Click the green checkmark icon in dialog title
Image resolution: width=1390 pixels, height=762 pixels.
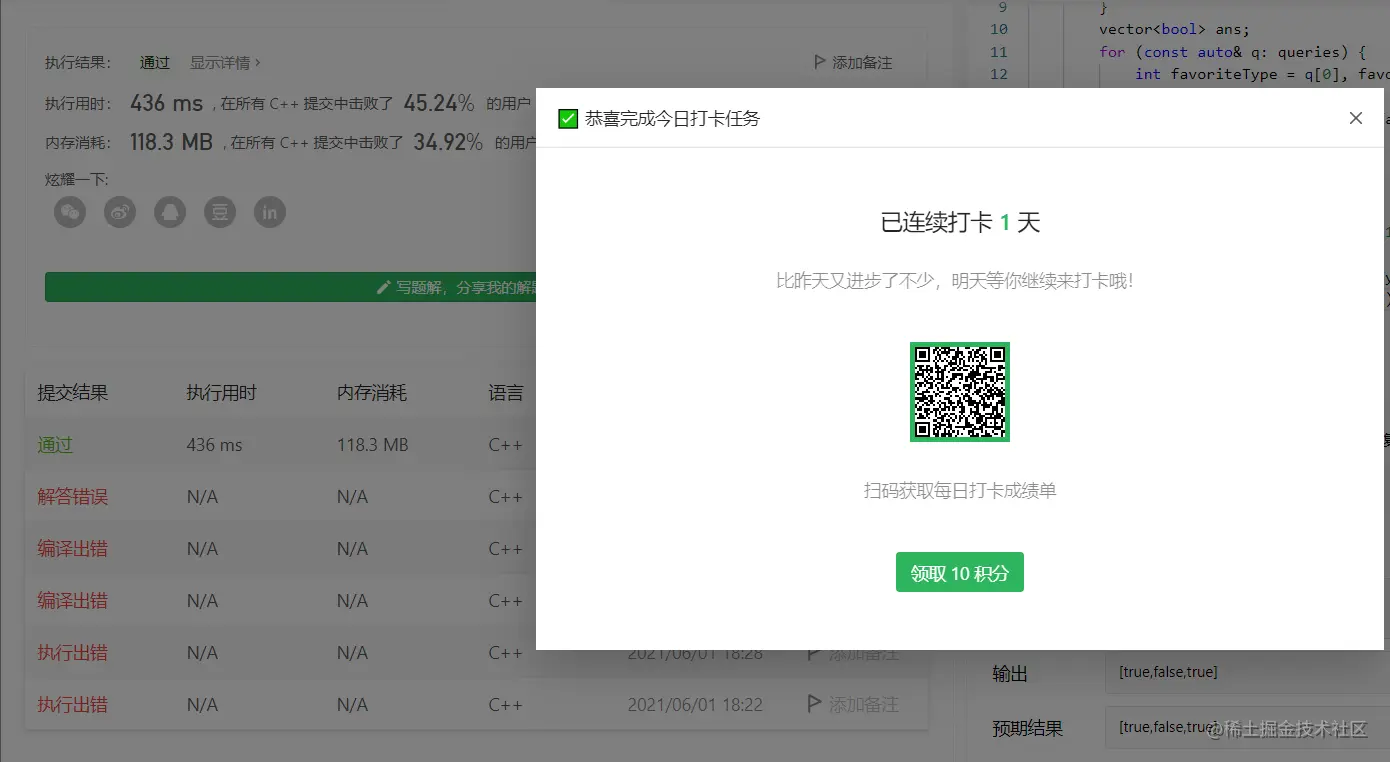[568, 119]
